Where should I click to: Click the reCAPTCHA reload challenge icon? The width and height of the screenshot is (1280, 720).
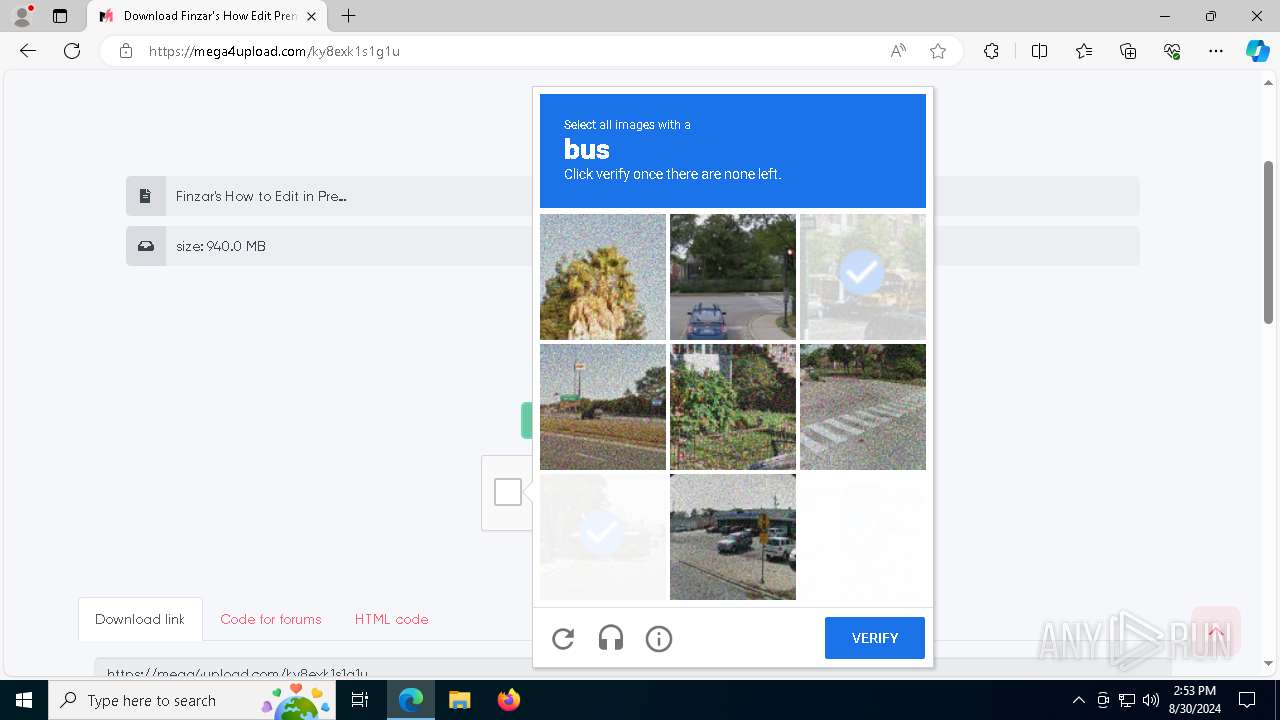tap(563, 638)
